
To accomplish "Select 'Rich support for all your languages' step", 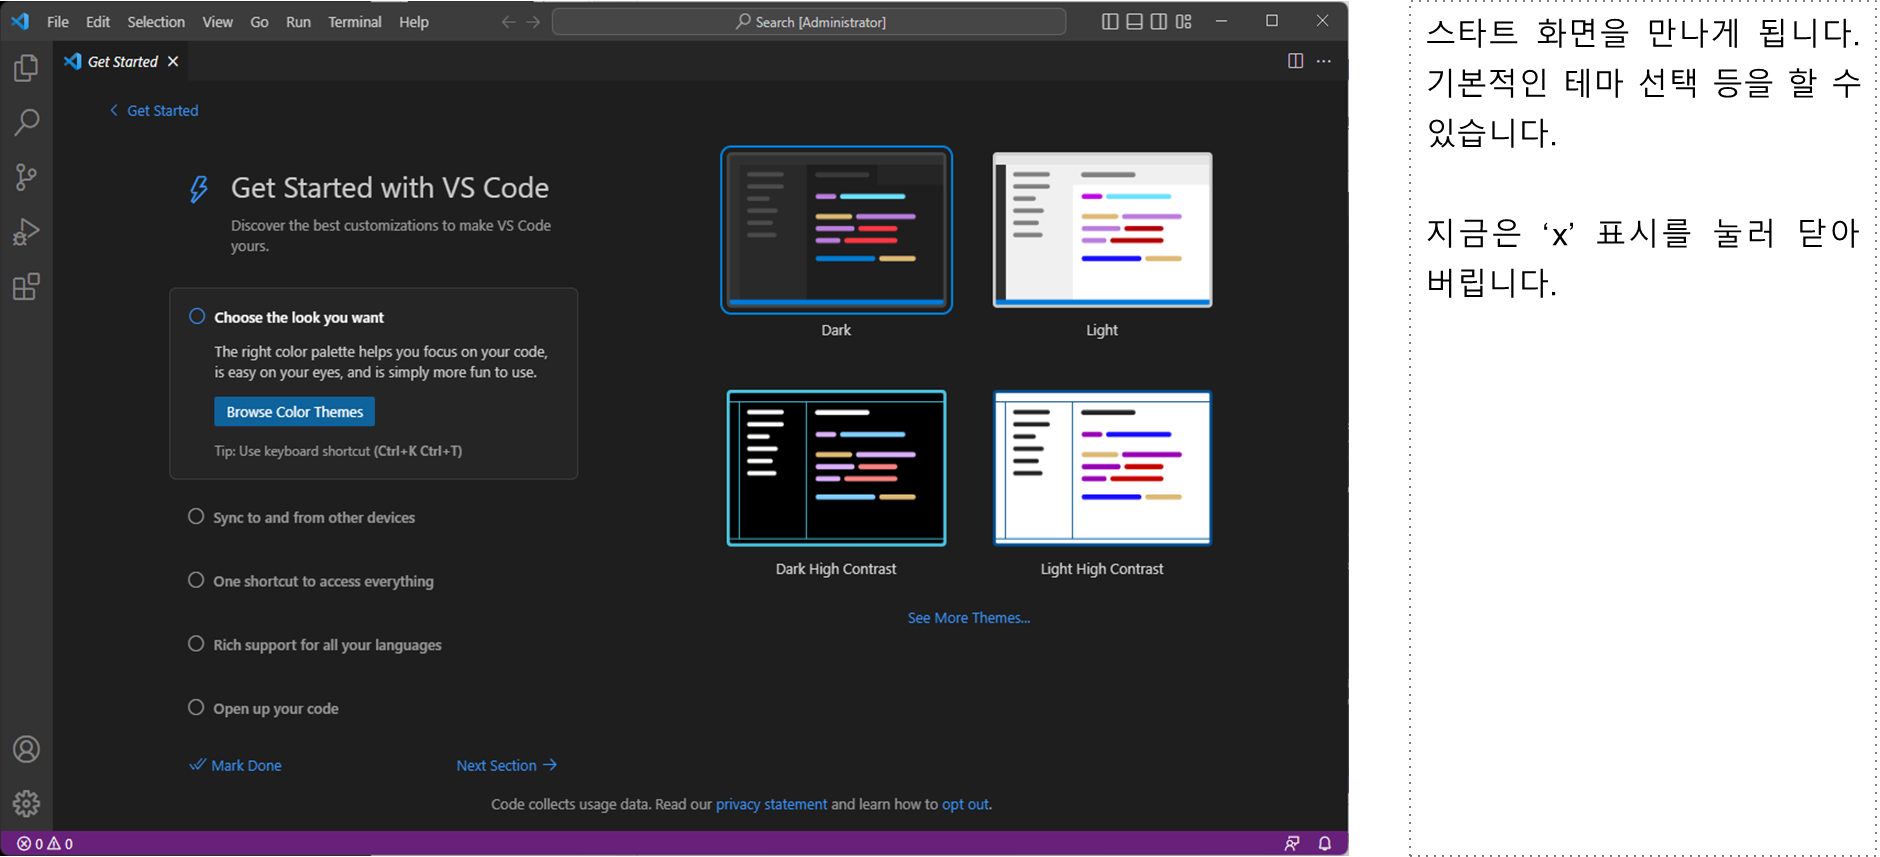I will [315, 645].
